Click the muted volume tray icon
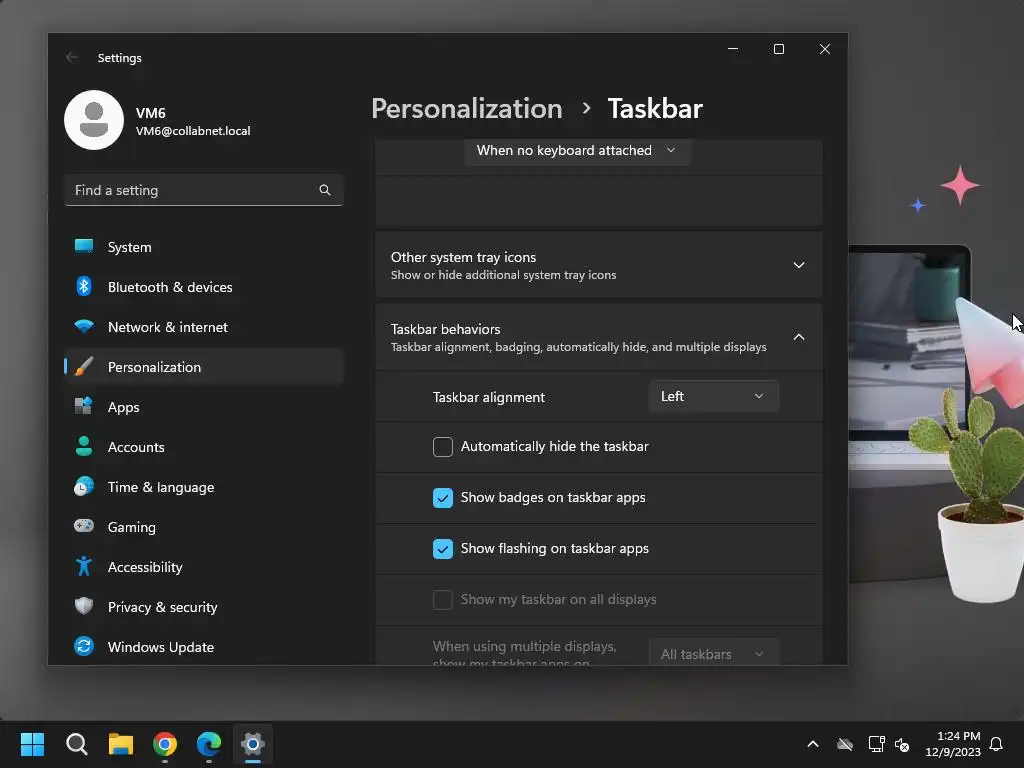This screenshot has width=1024, height=768. (902, 744)
